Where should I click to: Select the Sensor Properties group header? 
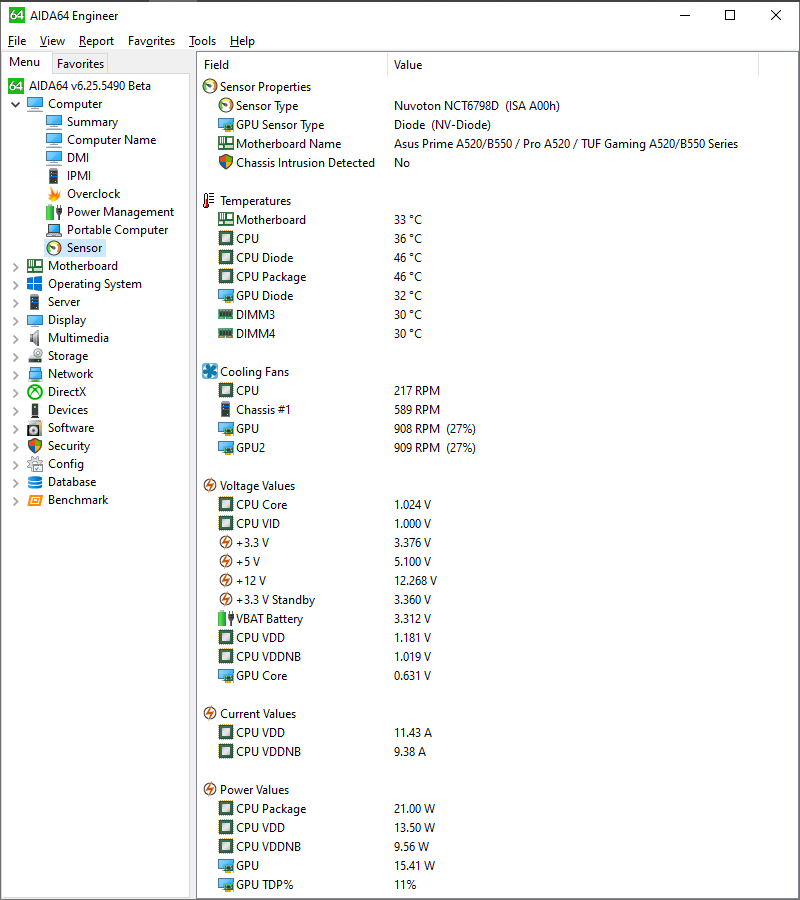[x=265, y=87]
